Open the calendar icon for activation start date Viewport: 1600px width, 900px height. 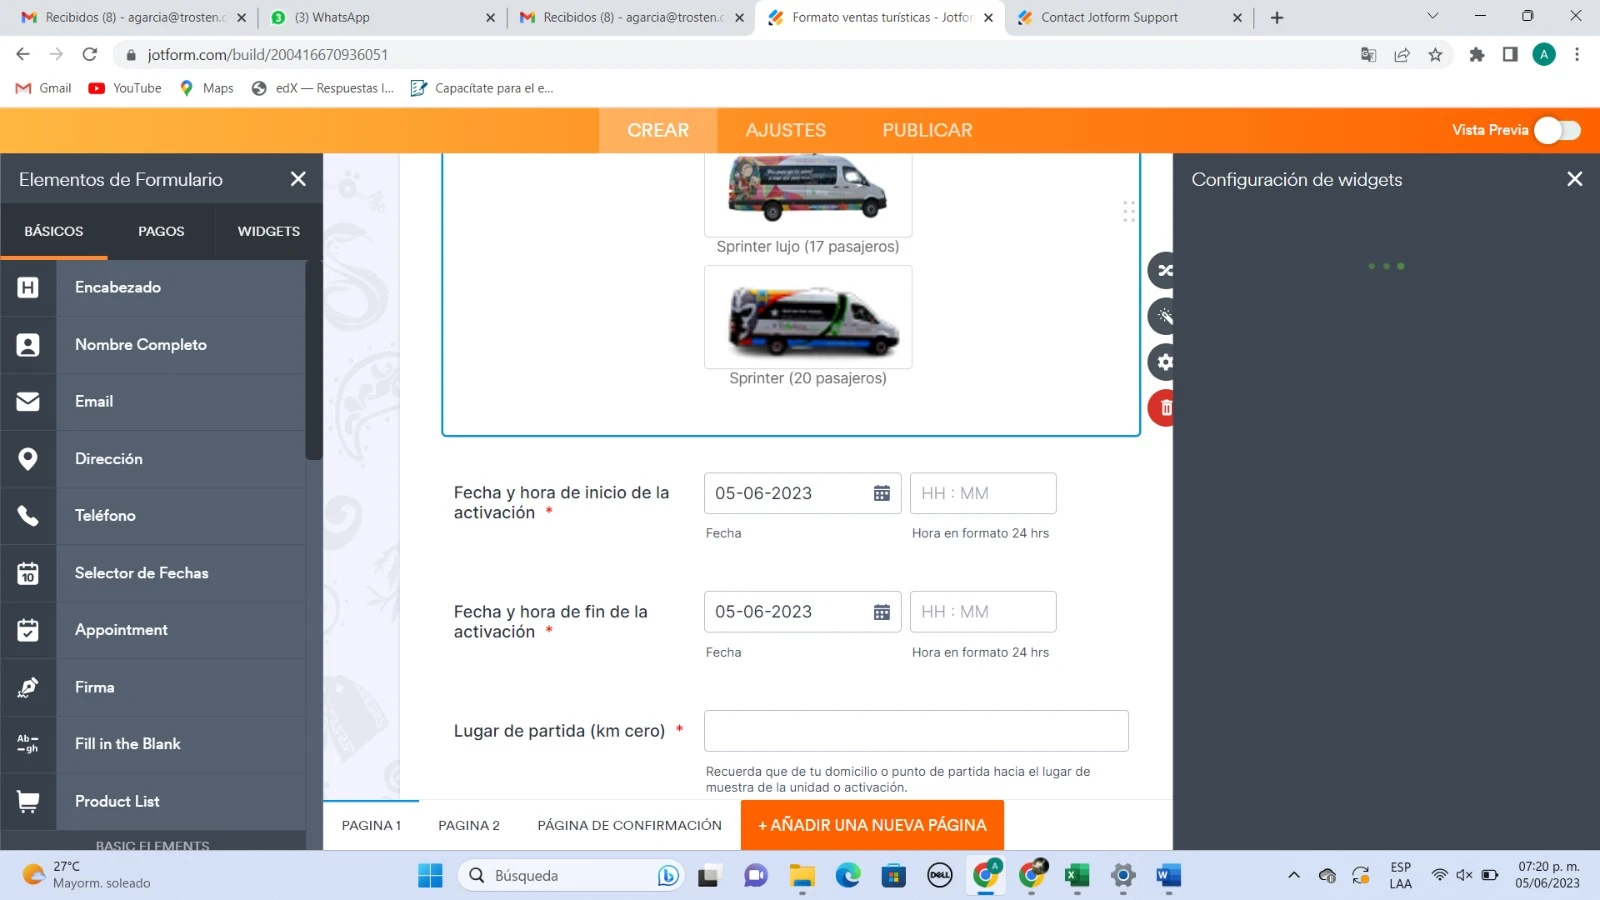880,493
